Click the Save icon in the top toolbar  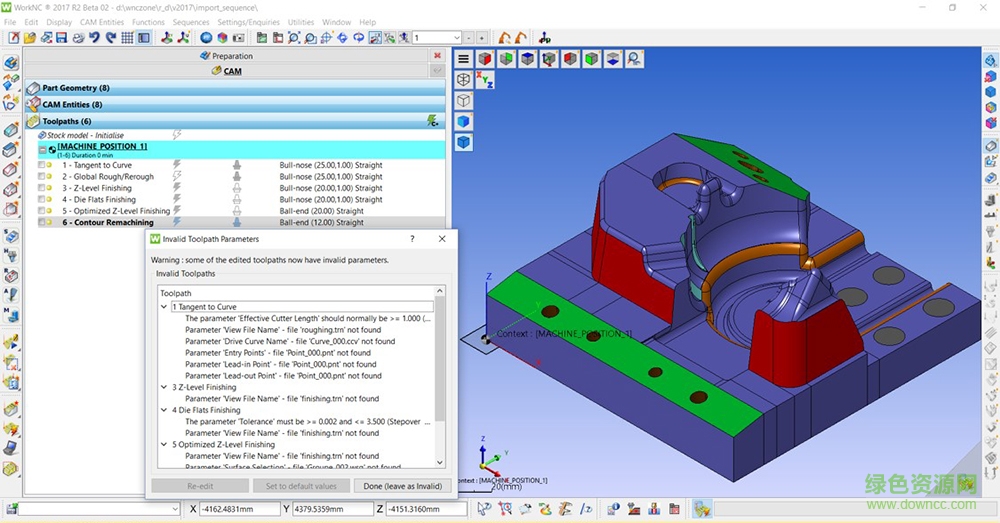(x=62, y=38)
